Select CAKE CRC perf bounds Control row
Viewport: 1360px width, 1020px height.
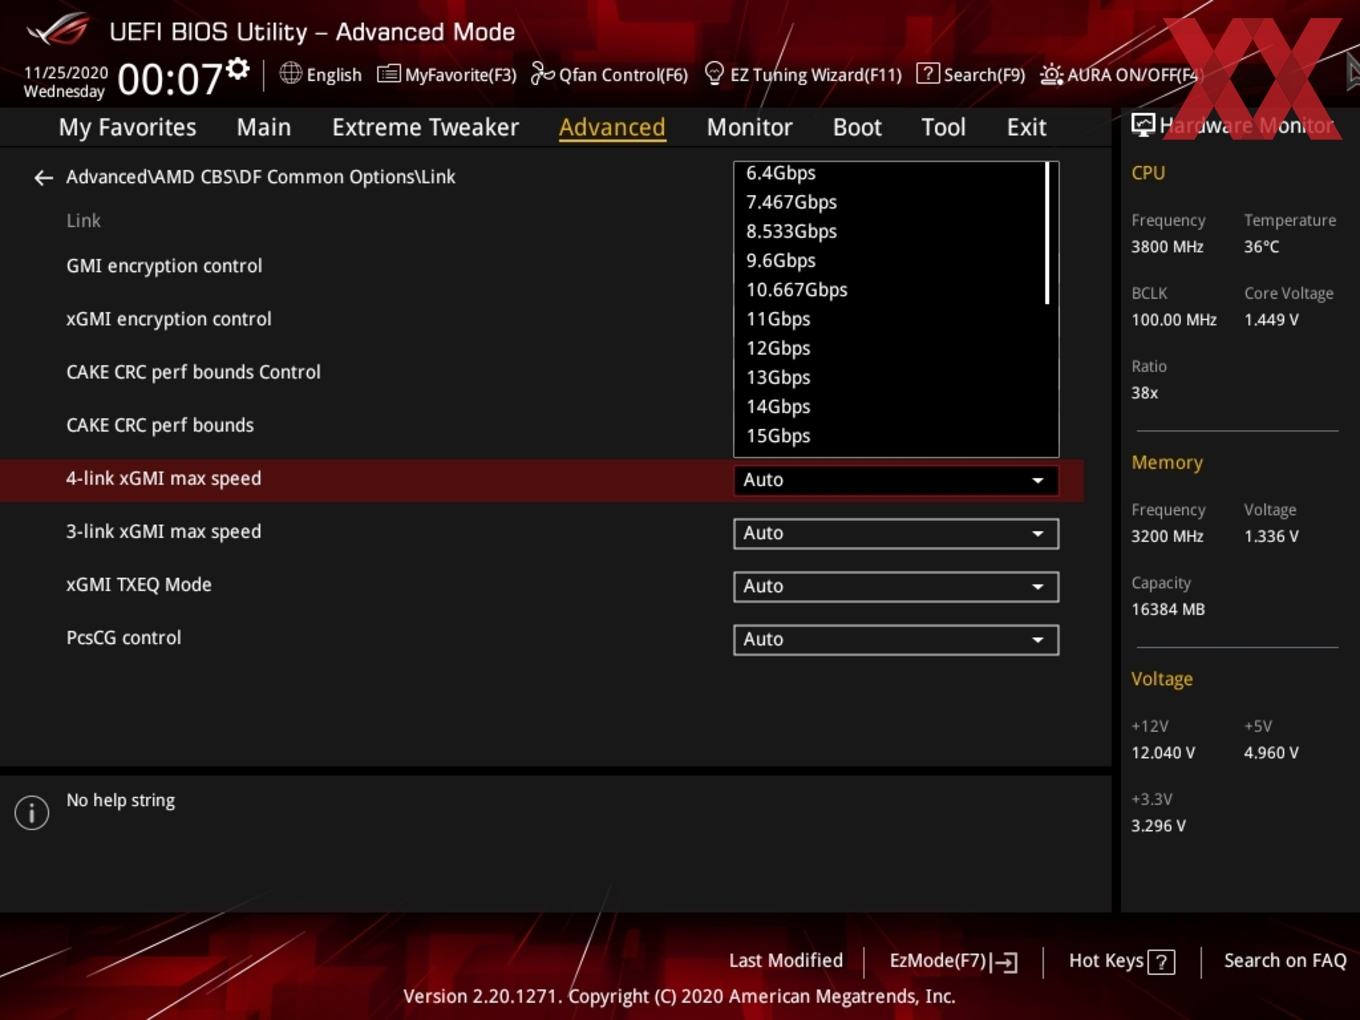point(540,373)
